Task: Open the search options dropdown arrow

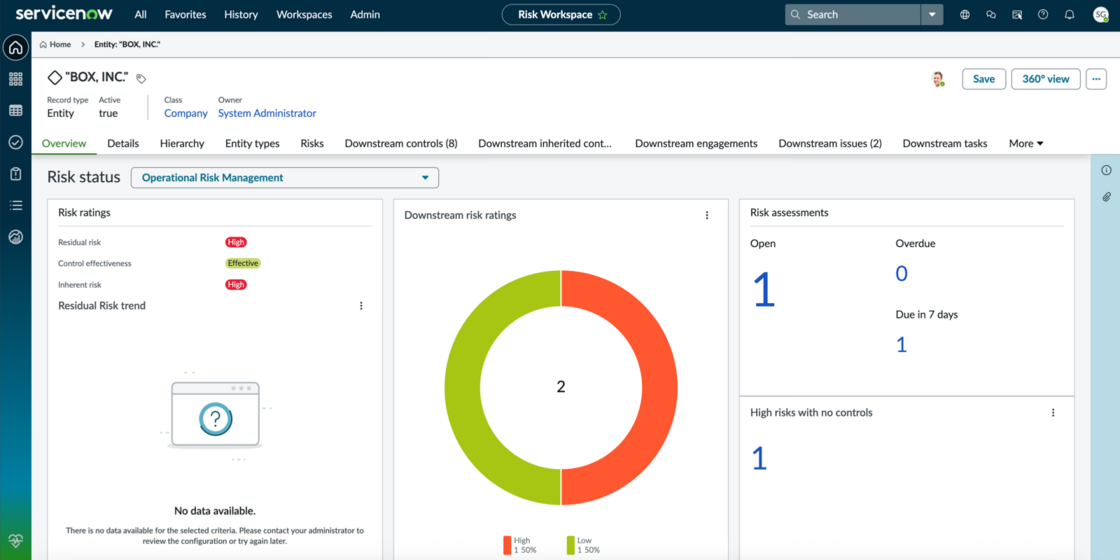Action: point(932,14)
